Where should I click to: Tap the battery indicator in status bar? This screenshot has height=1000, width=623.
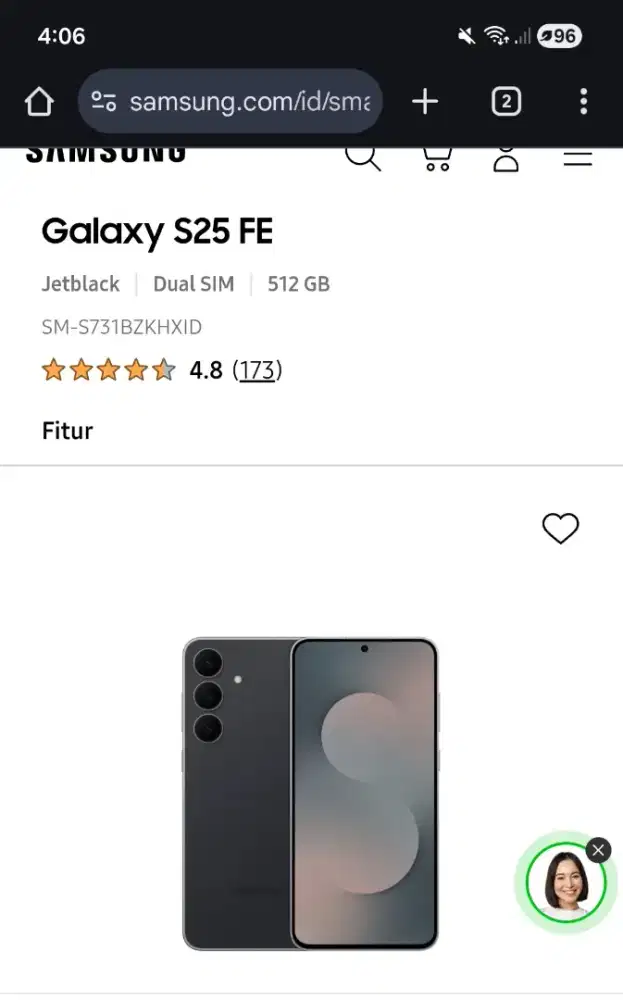557,36
